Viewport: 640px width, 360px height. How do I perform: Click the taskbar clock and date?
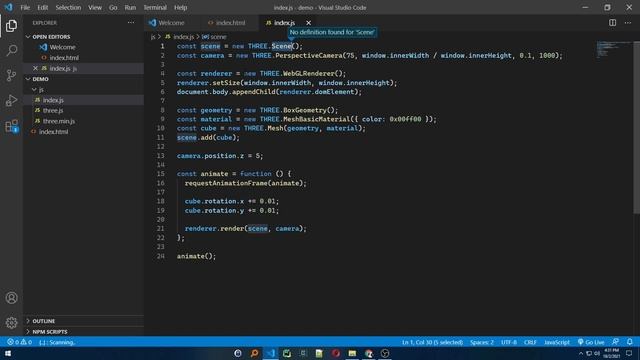611,353
